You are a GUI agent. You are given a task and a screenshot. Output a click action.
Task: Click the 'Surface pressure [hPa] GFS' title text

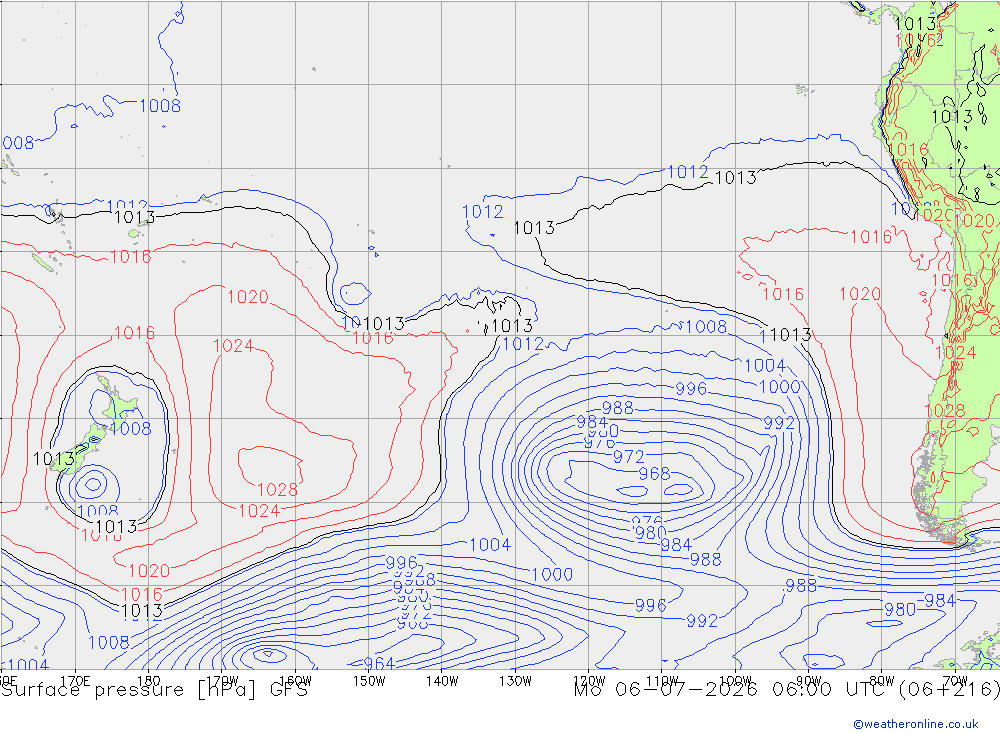(x=154, y=690)
